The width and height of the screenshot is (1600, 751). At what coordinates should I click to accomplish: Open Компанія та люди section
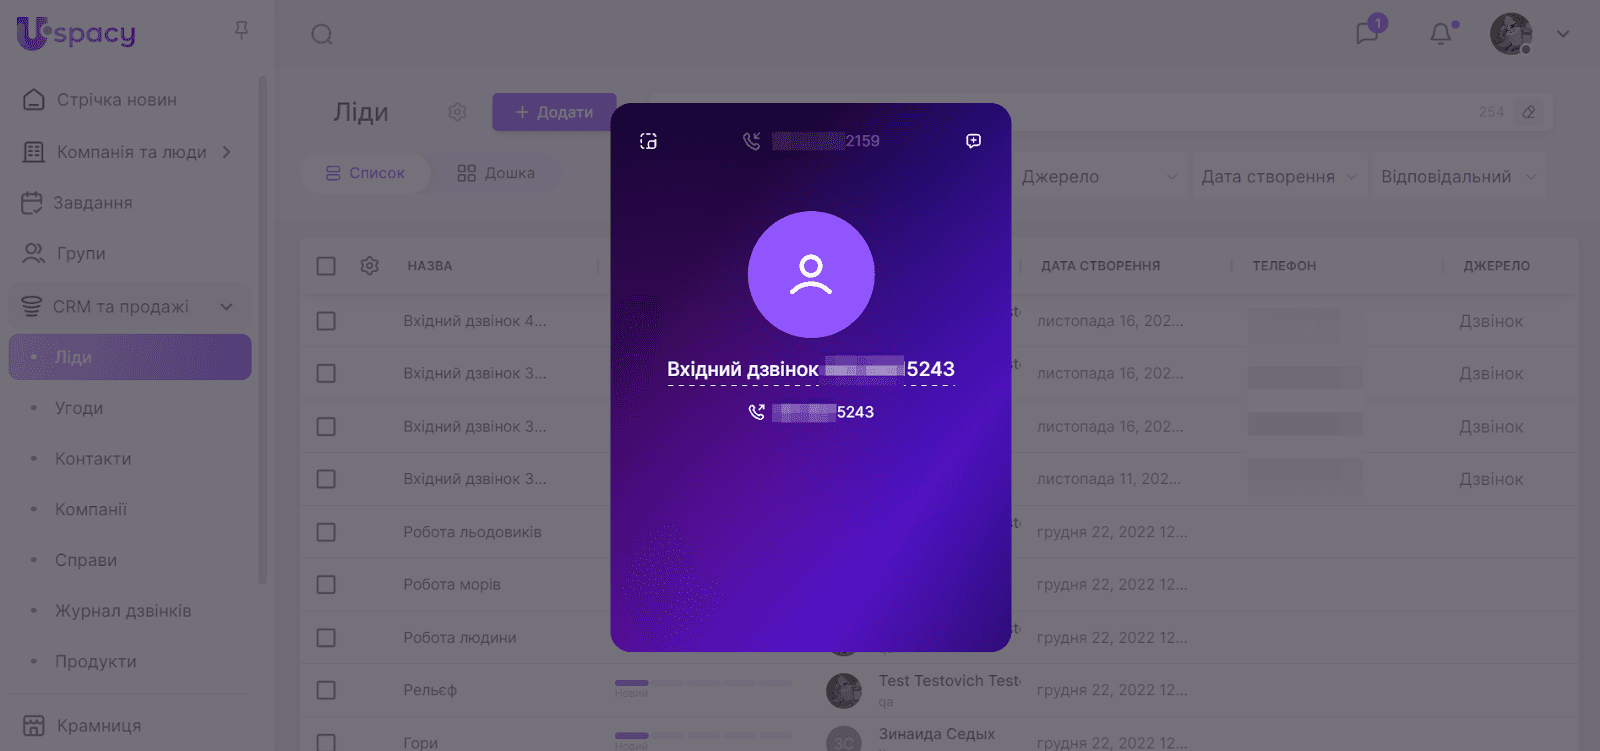pyautogui.click(x=130, y=152)
